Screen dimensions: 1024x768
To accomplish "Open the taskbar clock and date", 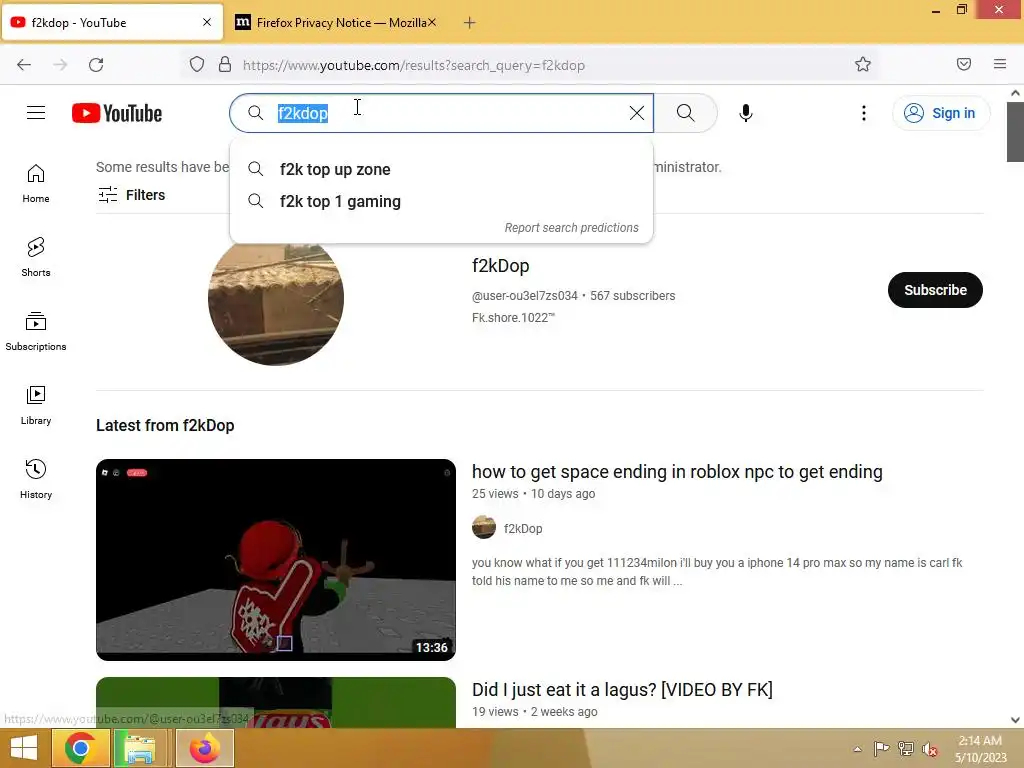I will coord(980,749).
